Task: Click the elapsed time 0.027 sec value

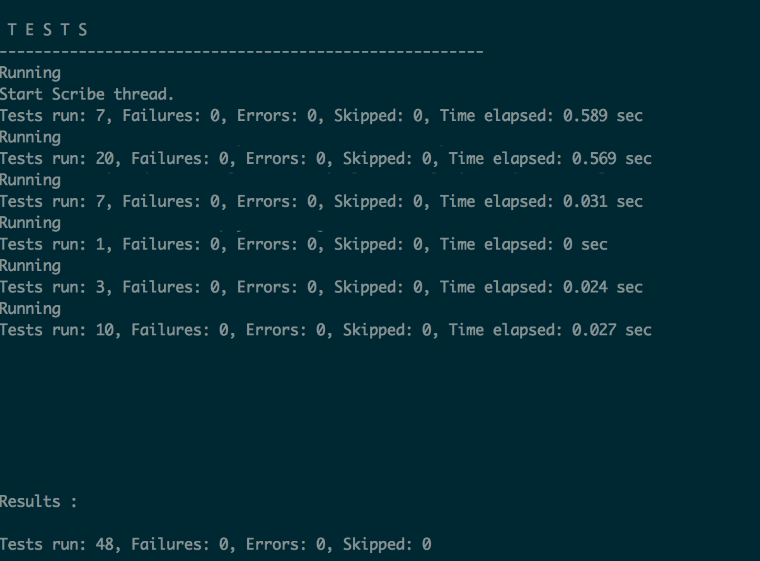Action: 611,330
